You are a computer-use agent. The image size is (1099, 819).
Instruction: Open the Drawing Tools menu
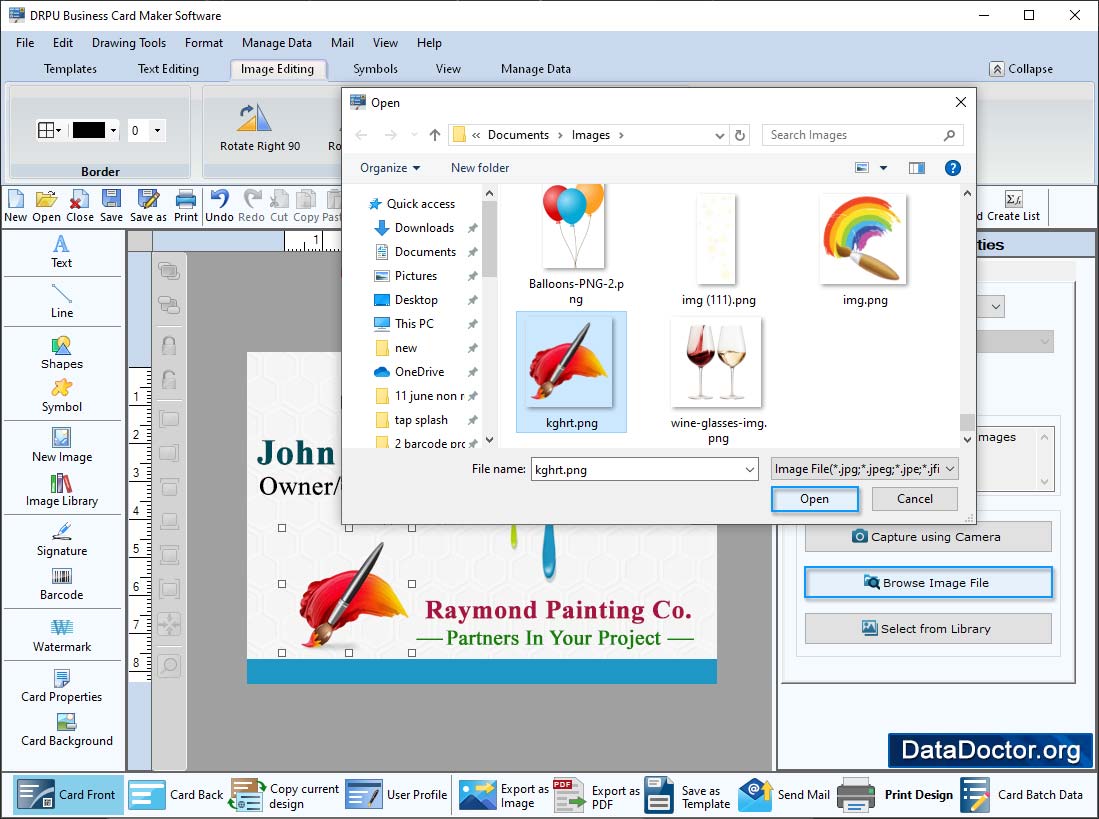pos(129,43)
